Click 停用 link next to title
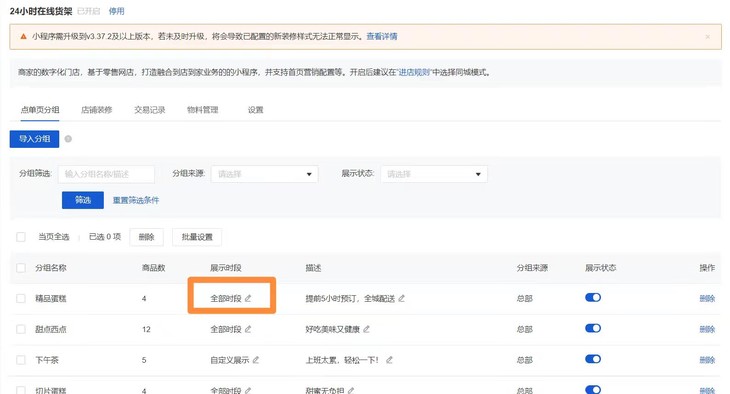The height and width of the screenshot is (394, 730). pos(116,11)
